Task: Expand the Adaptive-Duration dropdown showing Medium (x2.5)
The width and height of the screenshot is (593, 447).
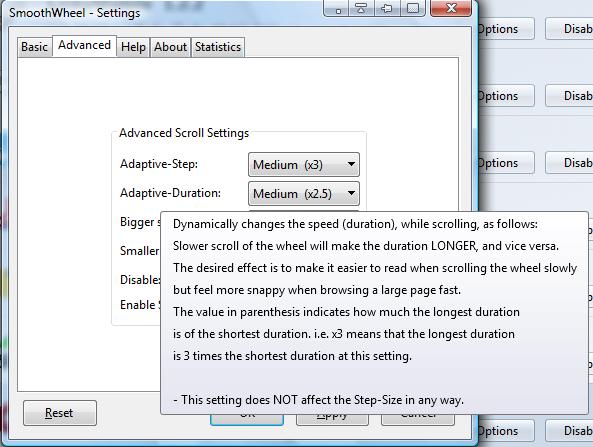Action: click(304, 194)
